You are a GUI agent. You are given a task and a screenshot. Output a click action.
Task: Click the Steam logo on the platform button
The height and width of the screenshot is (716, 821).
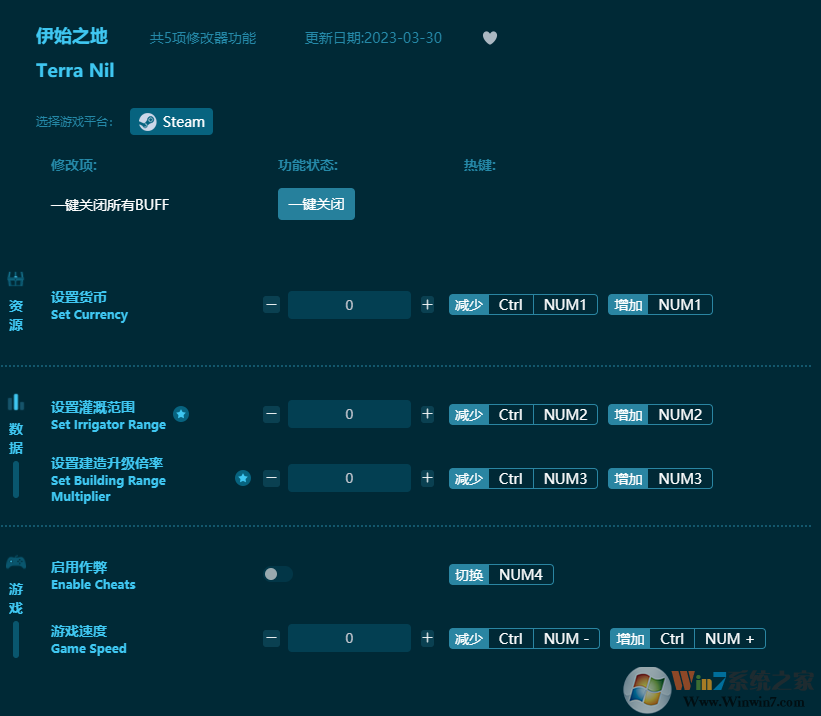[147, 121]
